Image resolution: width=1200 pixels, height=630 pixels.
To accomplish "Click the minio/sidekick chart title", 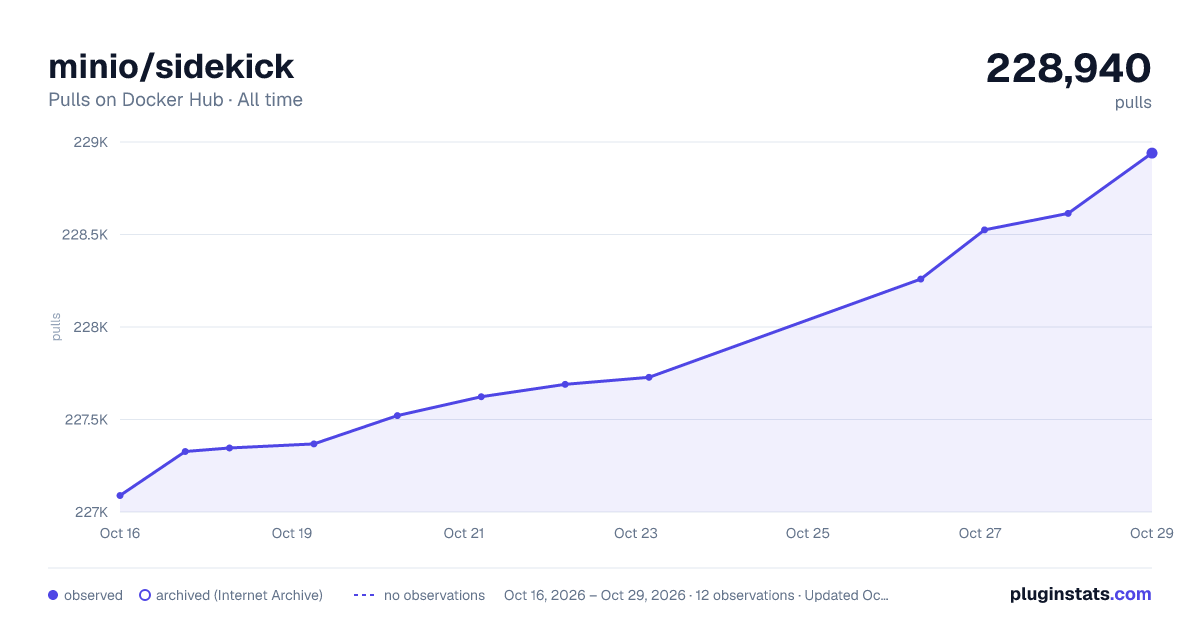I will click(x=171, y=66).
